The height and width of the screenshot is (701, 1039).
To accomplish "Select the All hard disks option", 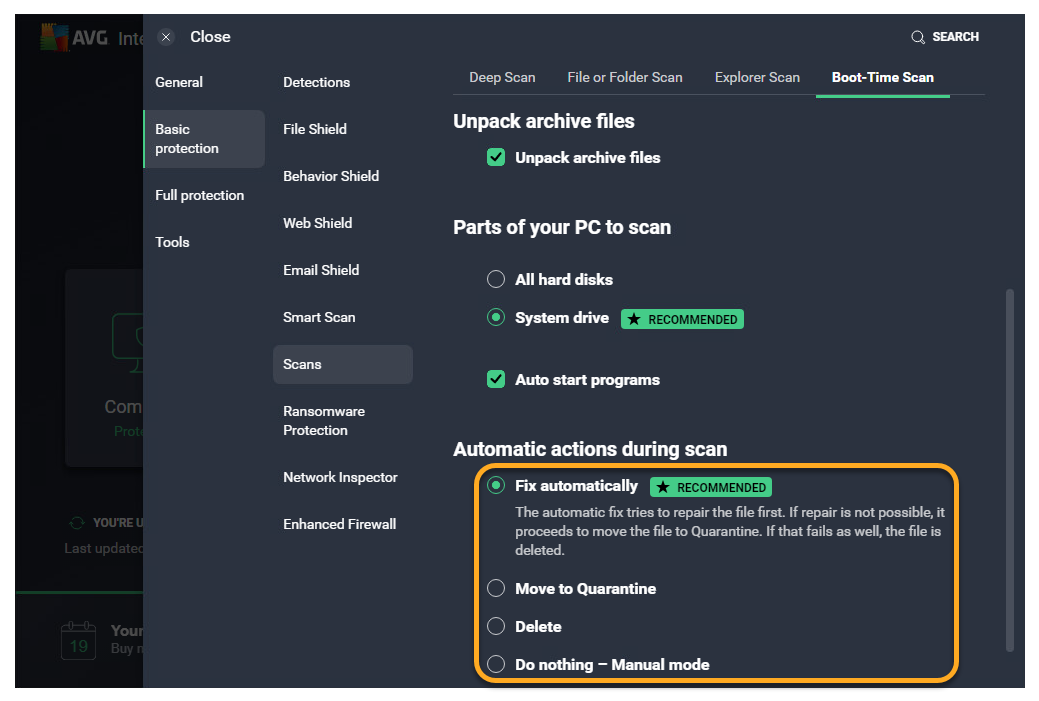I will (x=496, y=279).
